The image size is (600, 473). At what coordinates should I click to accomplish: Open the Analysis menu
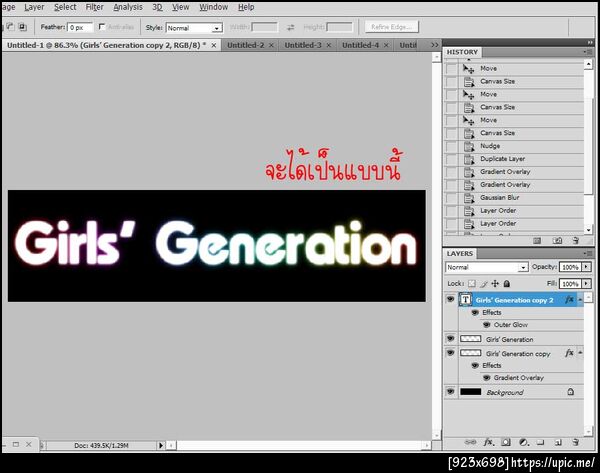coord(128,7)
